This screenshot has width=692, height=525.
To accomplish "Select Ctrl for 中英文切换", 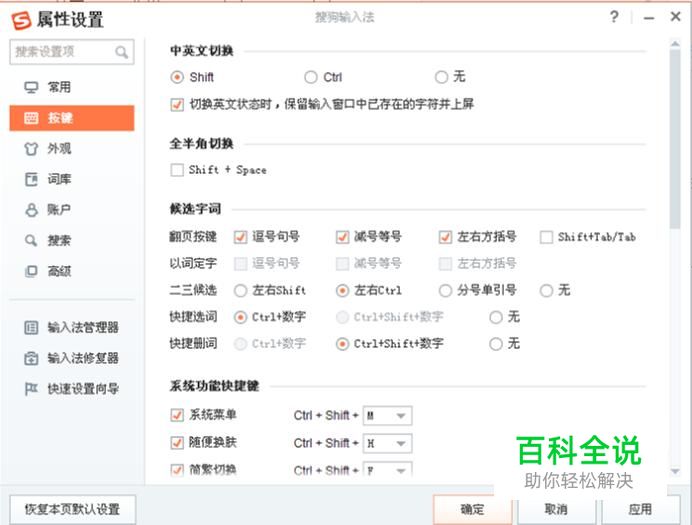I will tap(311, 77).
